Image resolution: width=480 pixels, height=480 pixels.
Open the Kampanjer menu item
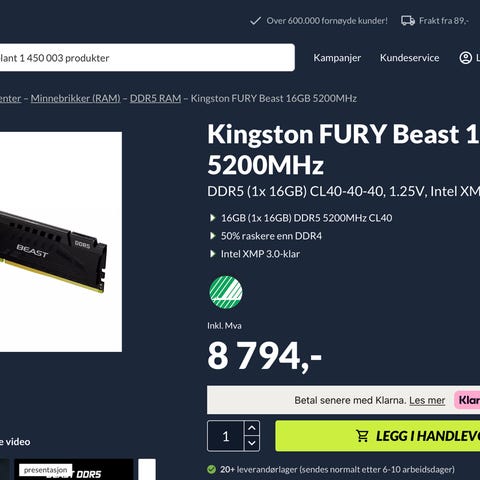pyautogui.click(x=337, y=58)
